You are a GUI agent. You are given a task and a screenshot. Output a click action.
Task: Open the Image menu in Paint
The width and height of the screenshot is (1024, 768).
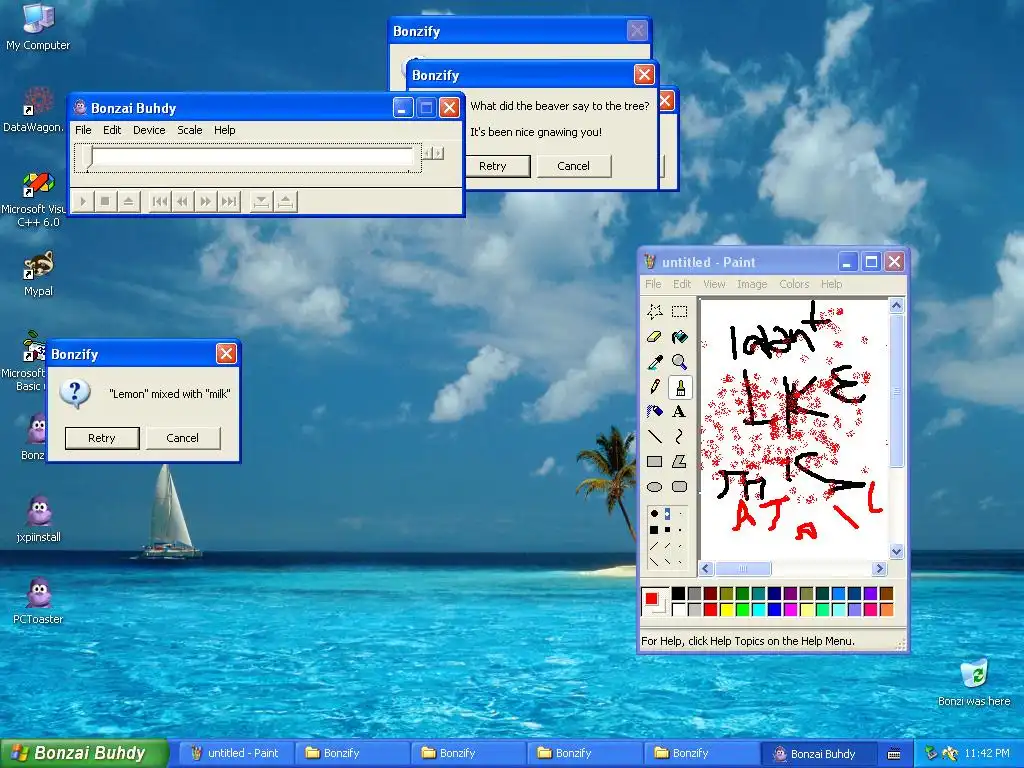(752, 284)
